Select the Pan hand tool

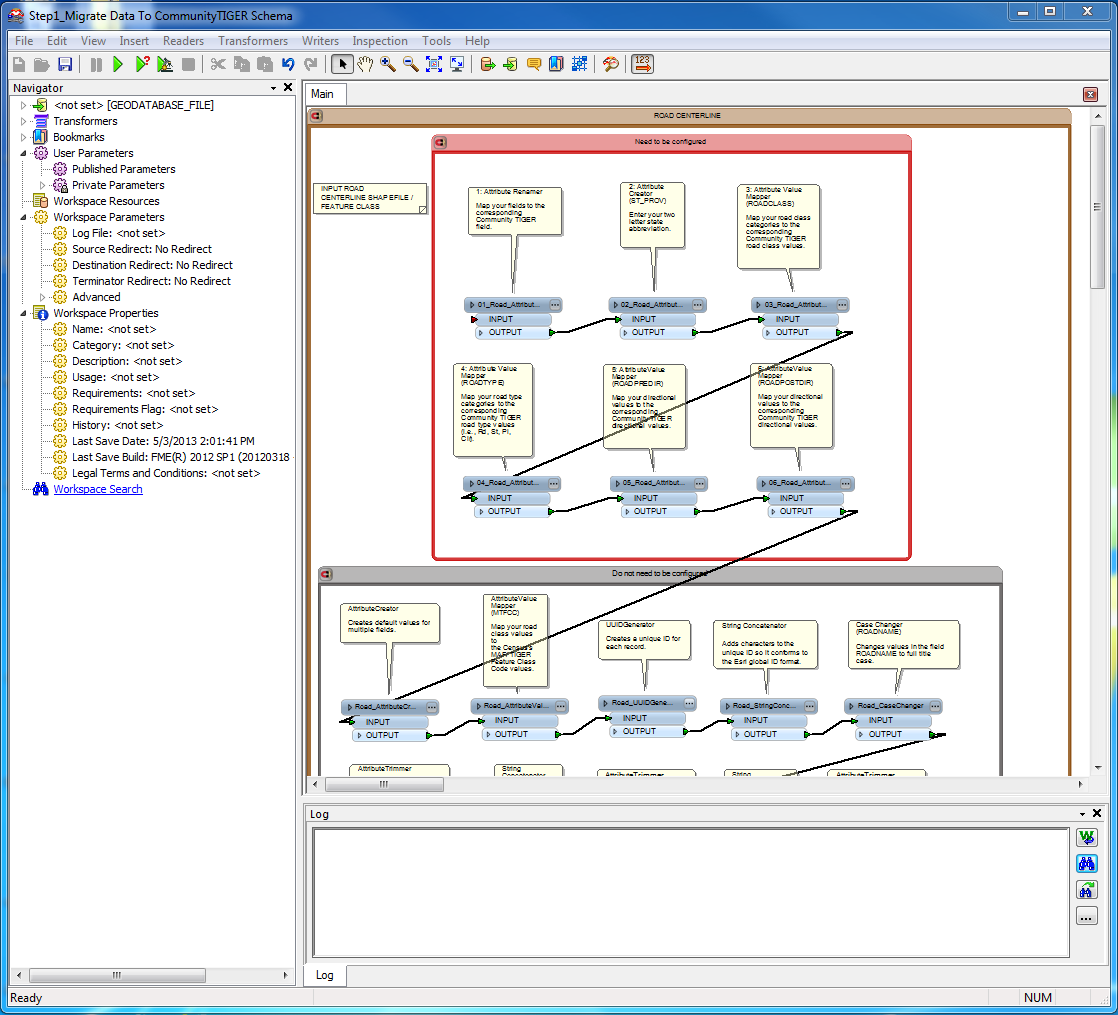pyautogui.click(x=366, y=65)
